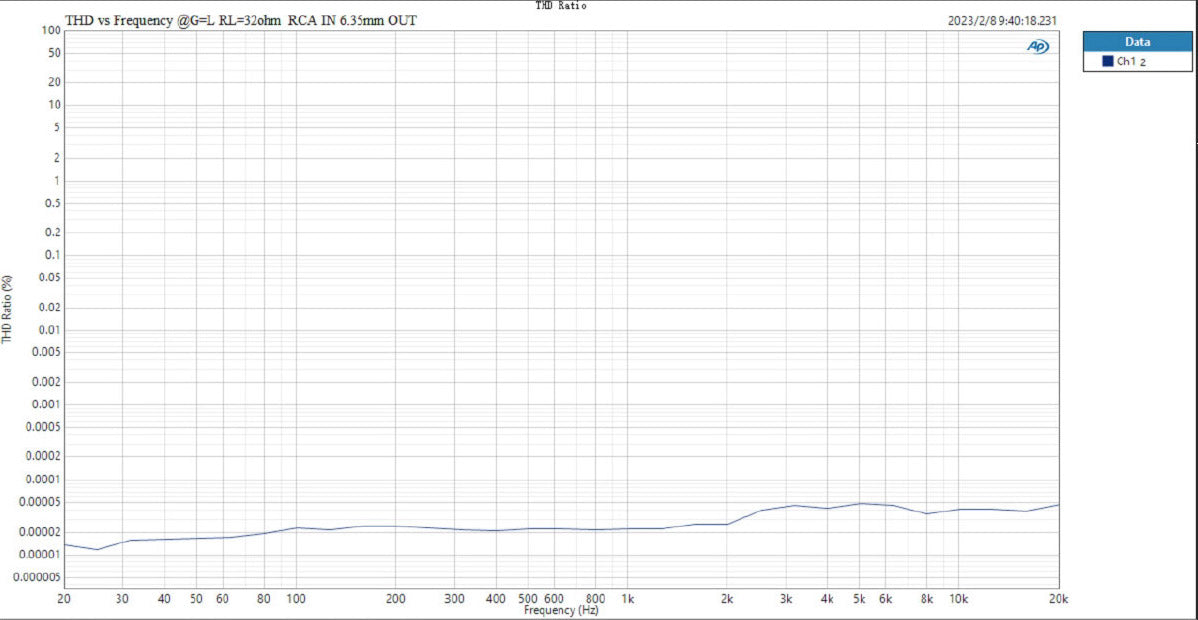
Task: Click the trace peak near 5k Hz
Action: [860, 503]
